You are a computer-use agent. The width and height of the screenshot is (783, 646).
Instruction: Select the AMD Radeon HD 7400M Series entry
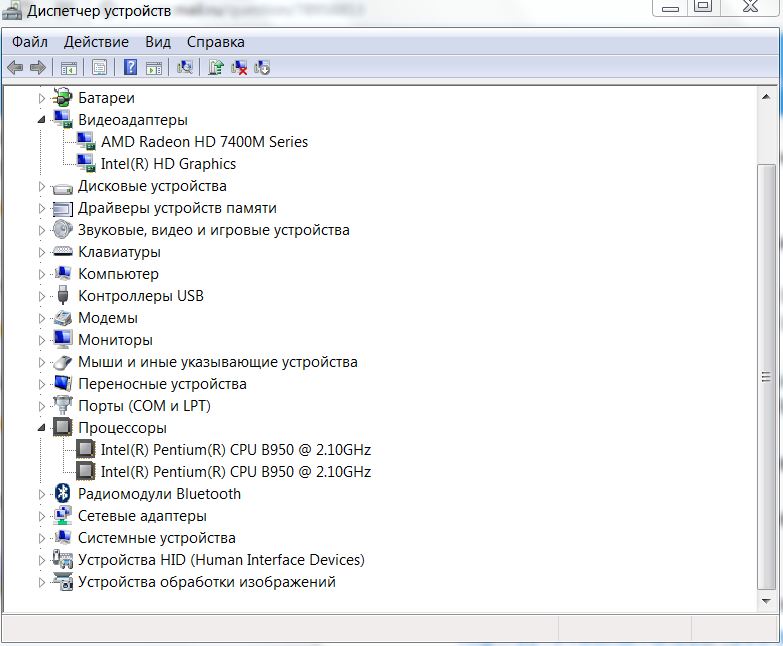click(204, 142)
